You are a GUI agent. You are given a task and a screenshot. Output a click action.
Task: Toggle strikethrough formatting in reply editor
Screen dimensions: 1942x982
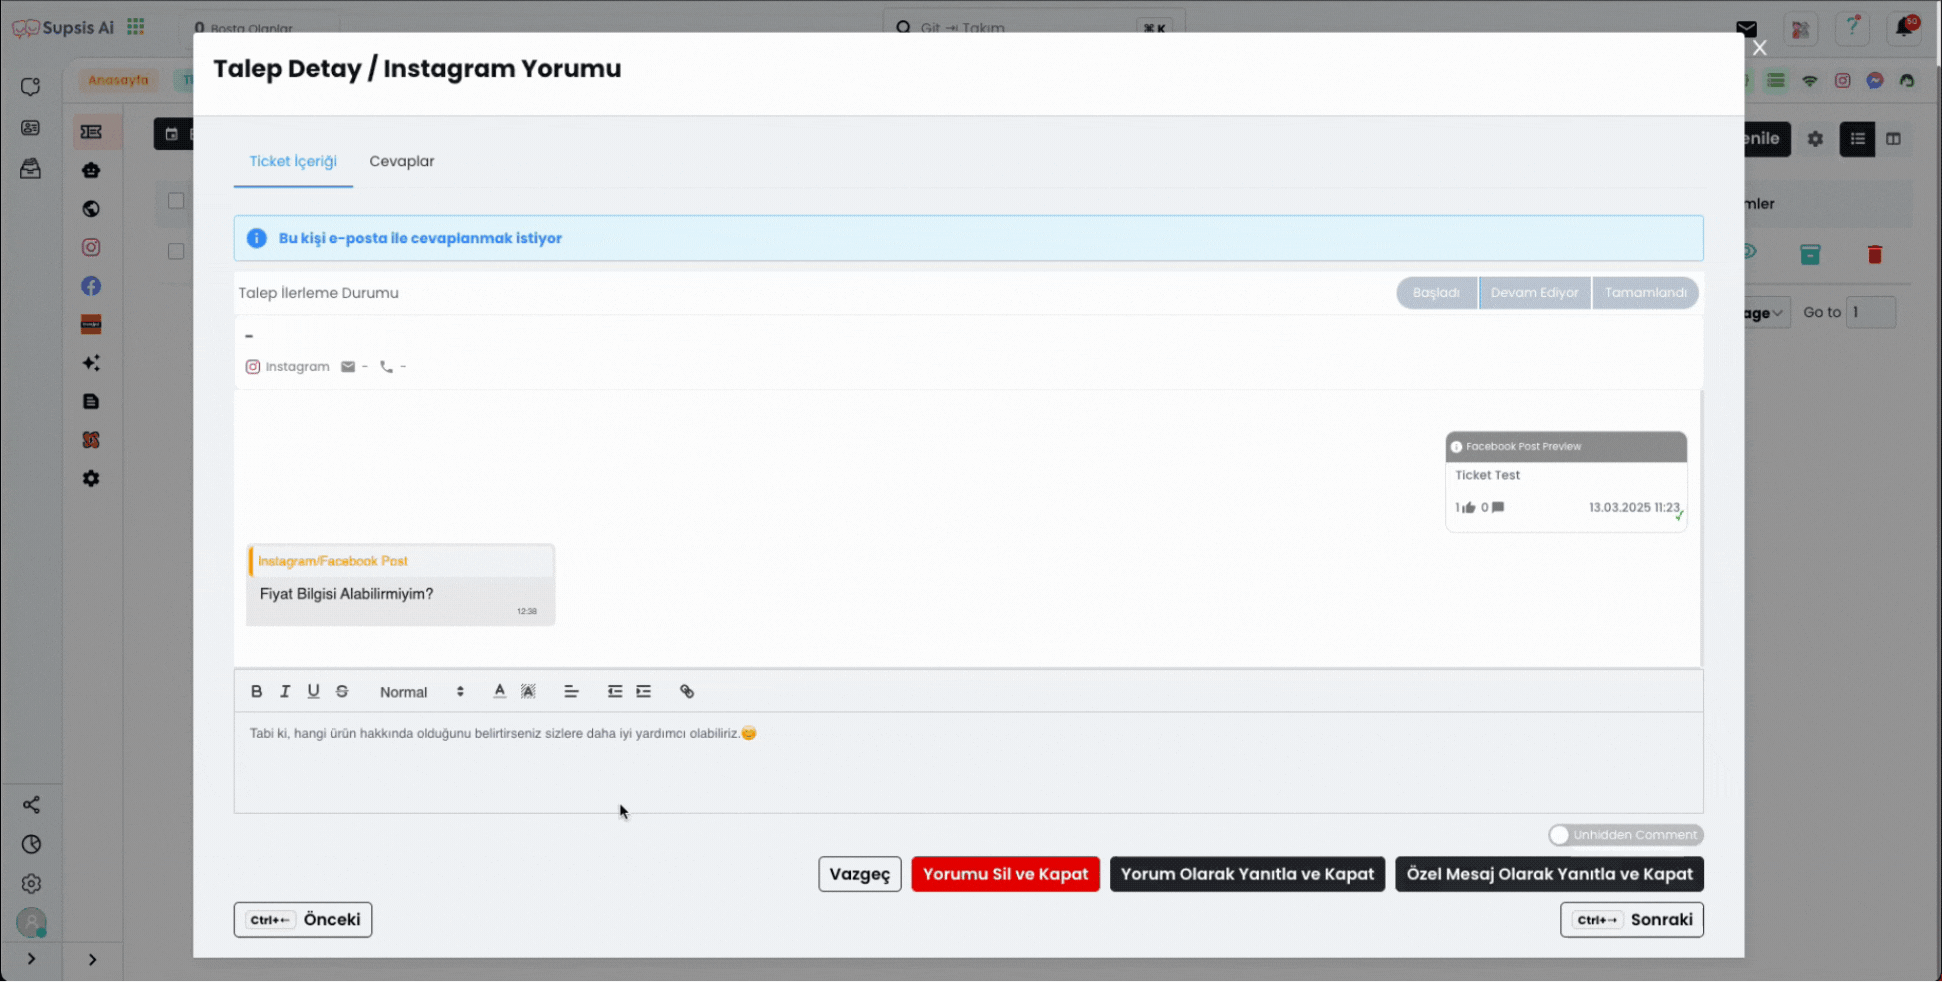(x=342, y=691)
